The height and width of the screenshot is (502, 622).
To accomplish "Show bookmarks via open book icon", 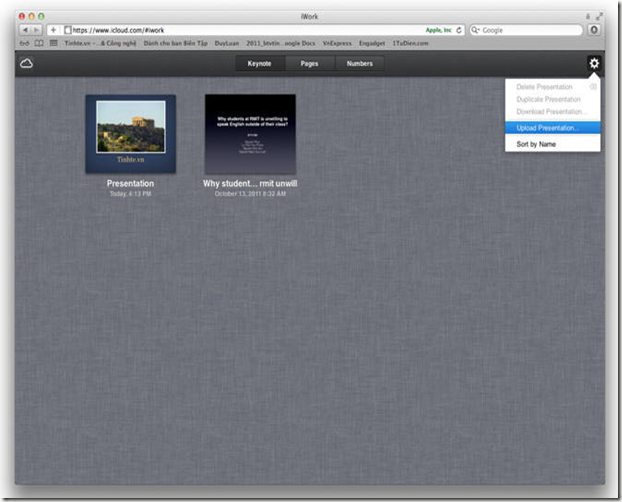I will [39, 43].
